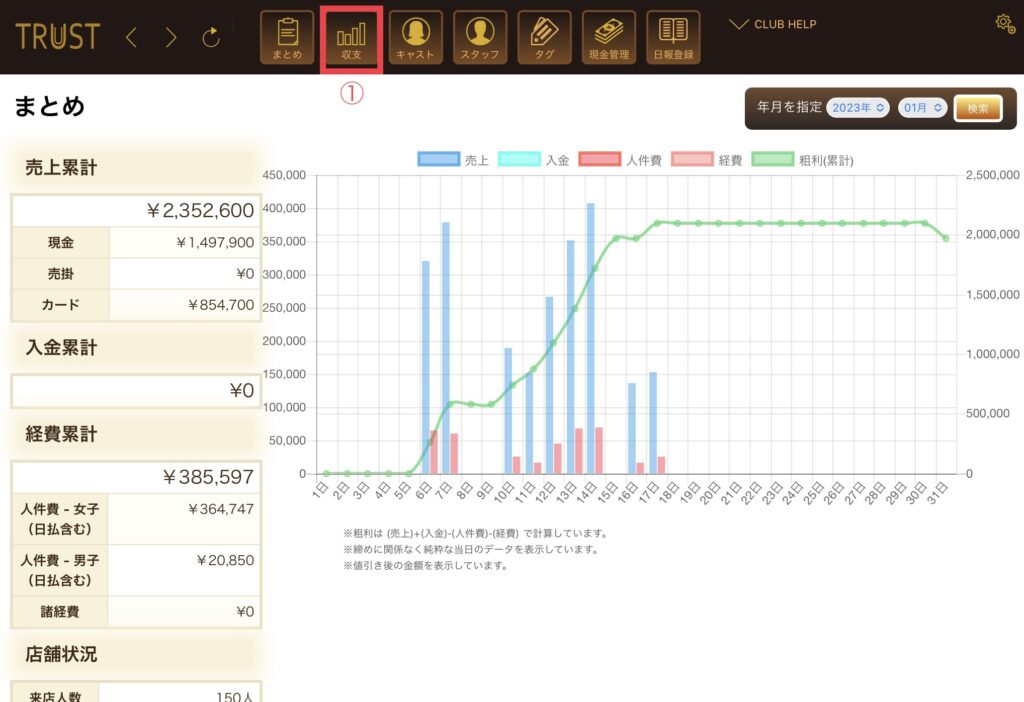
Task: Open the 収支 bar chart icon
Action: tap(351, 37)
